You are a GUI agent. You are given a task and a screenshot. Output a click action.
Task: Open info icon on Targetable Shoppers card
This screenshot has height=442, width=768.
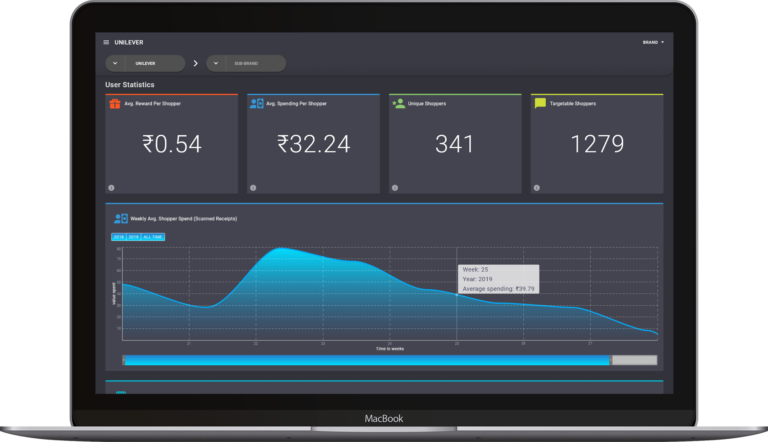(537, 188)
